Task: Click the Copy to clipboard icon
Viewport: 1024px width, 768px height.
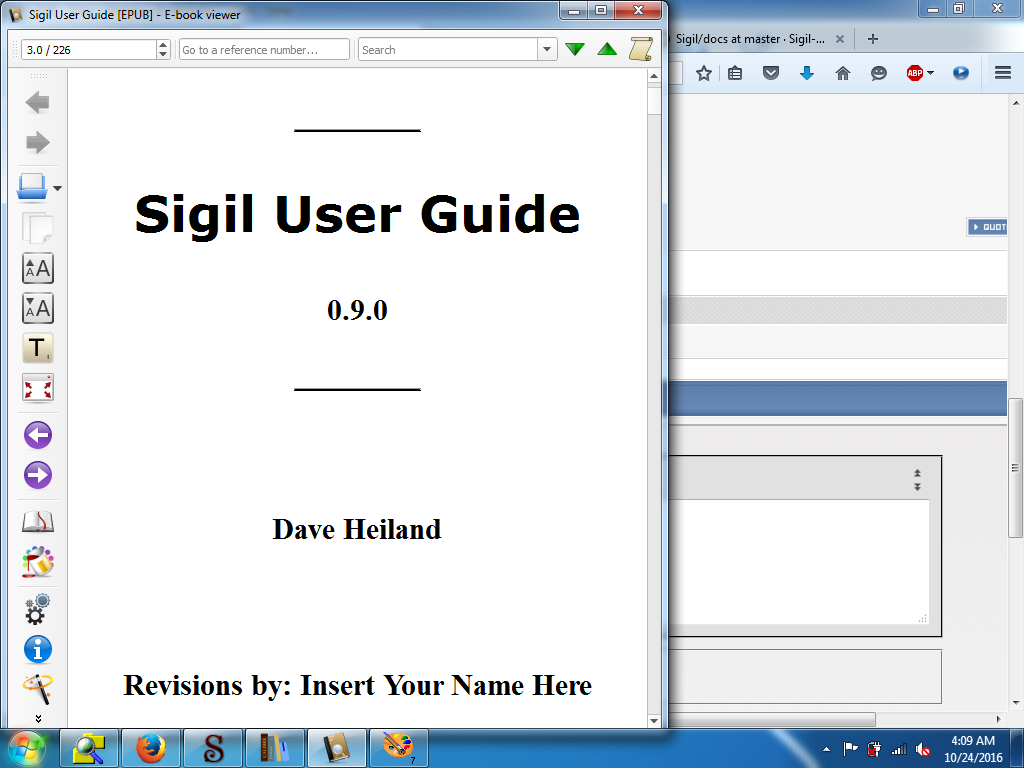Action: click(x=37, y=228)
